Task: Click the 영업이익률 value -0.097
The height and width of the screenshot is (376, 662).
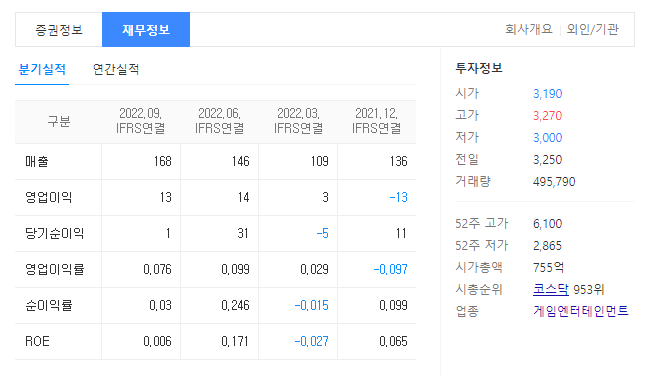Action: click(x=391, y=269)
